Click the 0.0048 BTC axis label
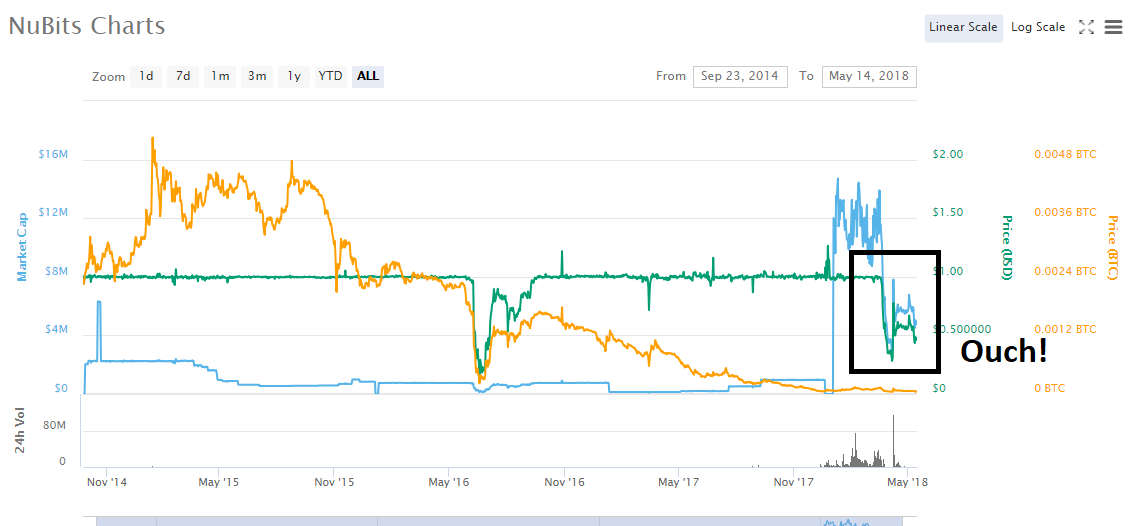The width and height of the screenshot is (1129, 526). point(1065,154)
